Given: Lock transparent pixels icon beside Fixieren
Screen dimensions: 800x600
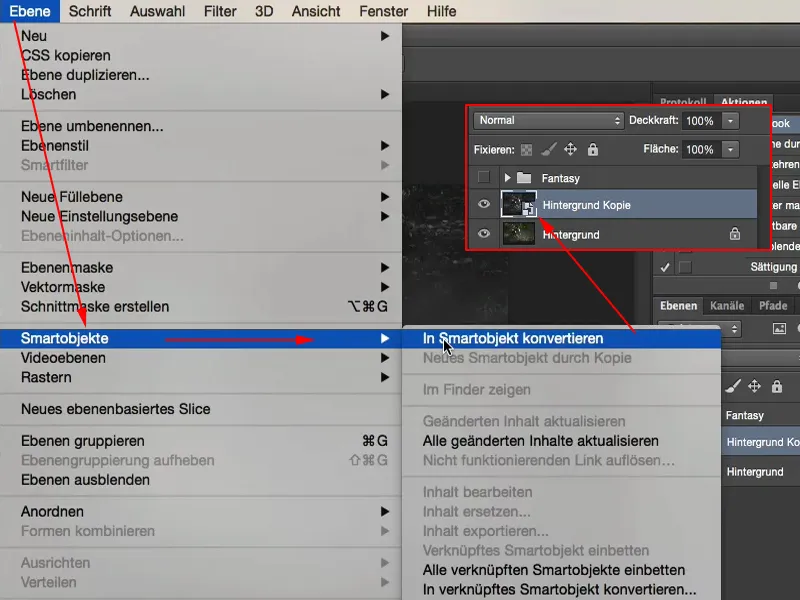Looking at the screenshot, I should [527, 149].
